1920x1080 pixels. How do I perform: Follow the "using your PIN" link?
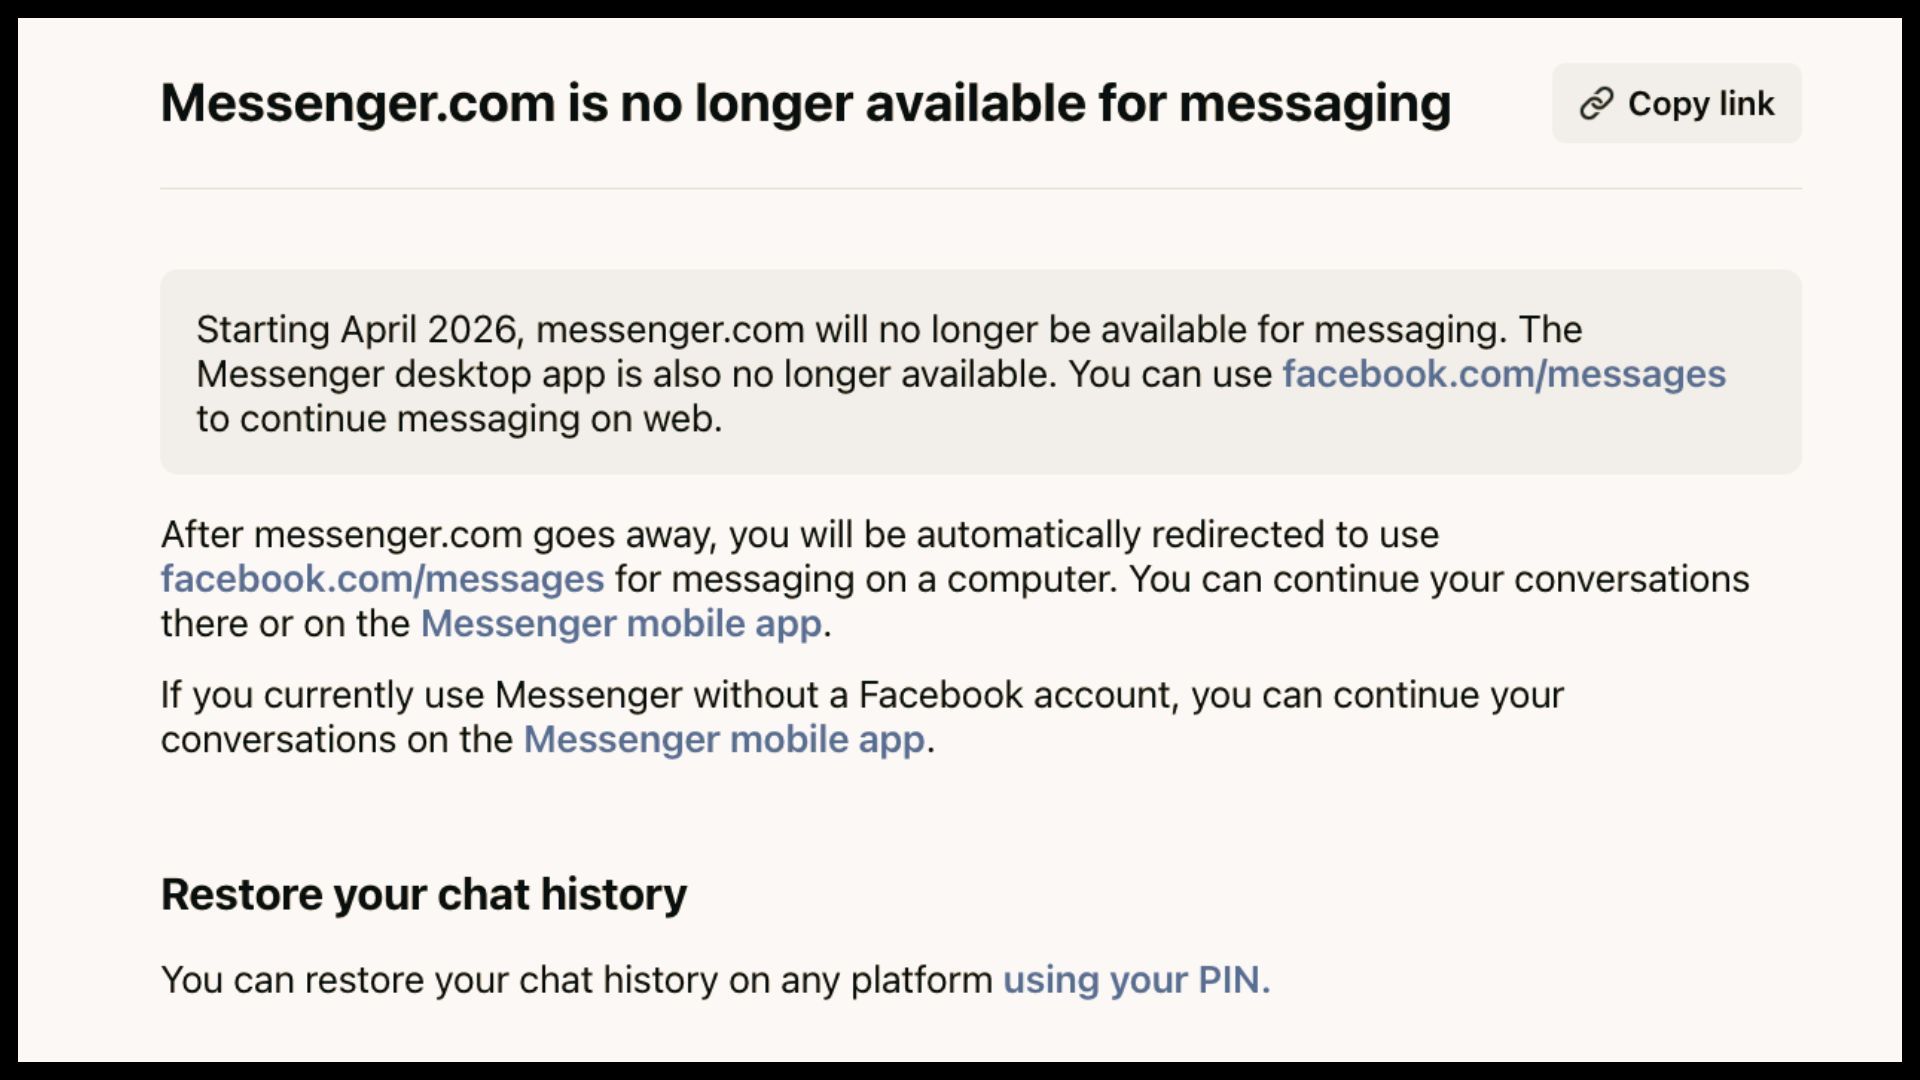[x=1136, y=980]
